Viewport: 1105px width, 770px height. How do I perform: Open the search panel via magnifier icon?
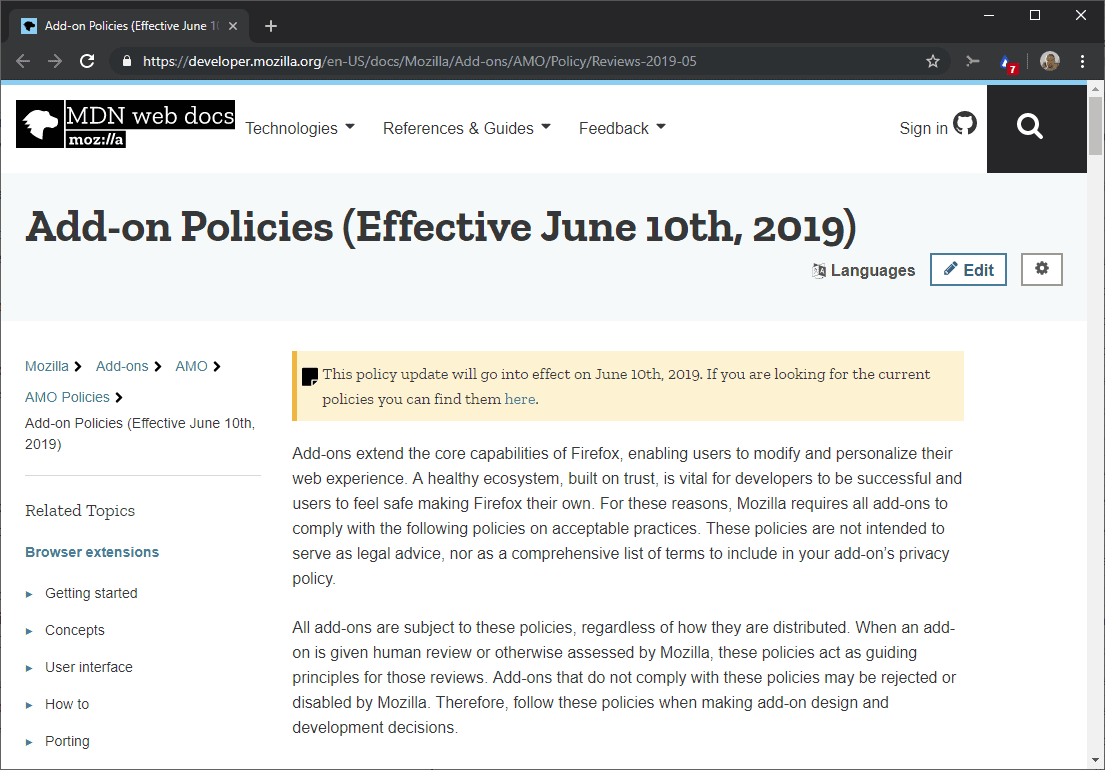1030,128
